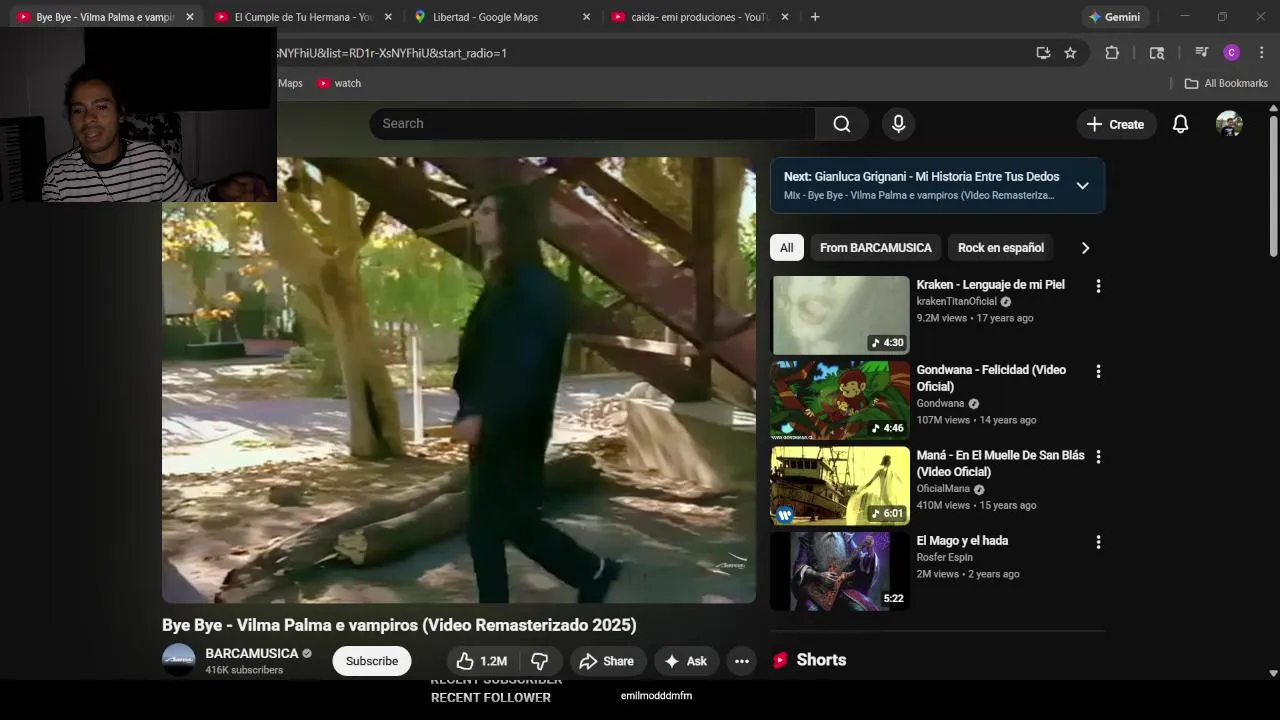Open YouTube account avatar menu
This screenshot has width=1280, height=720.
[x=1229, y=124]
